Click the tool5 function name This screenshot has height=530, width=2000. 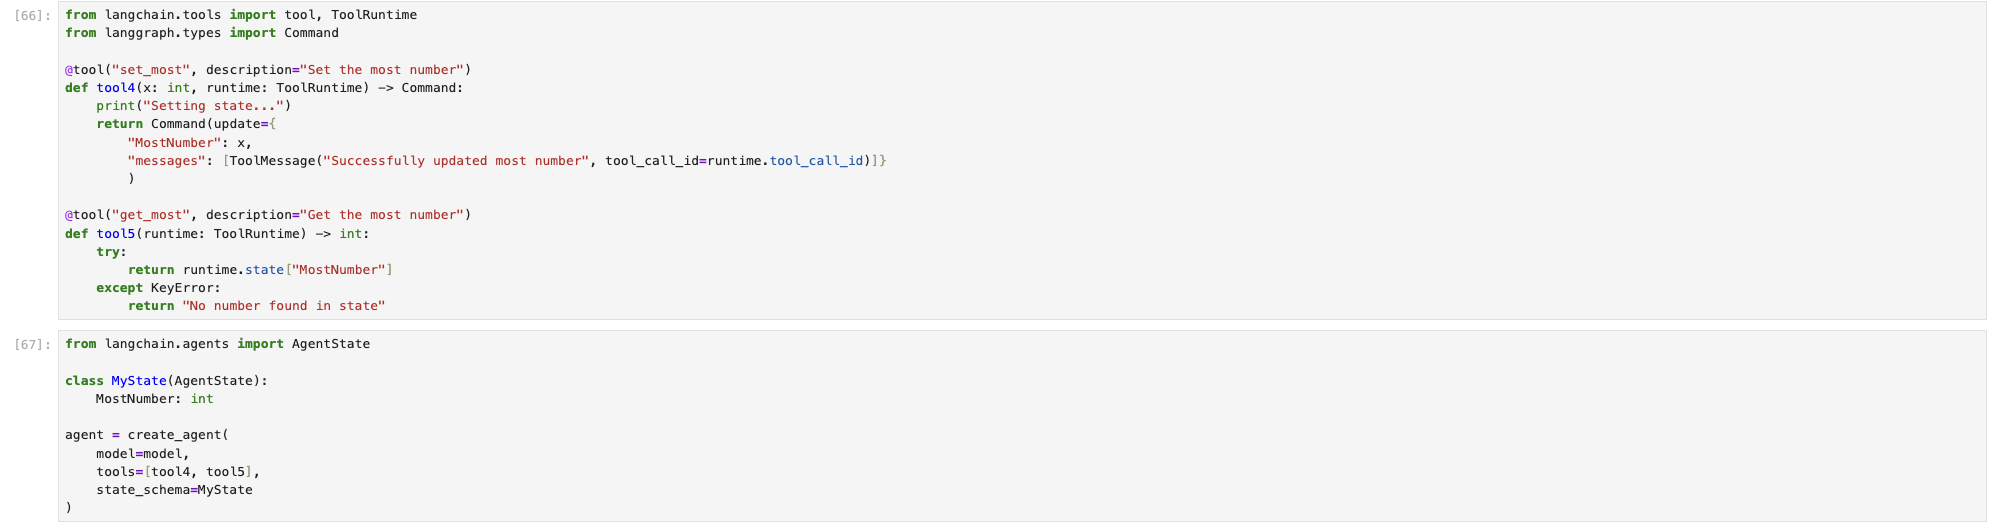pyautogui.click(x=116, y=234)
